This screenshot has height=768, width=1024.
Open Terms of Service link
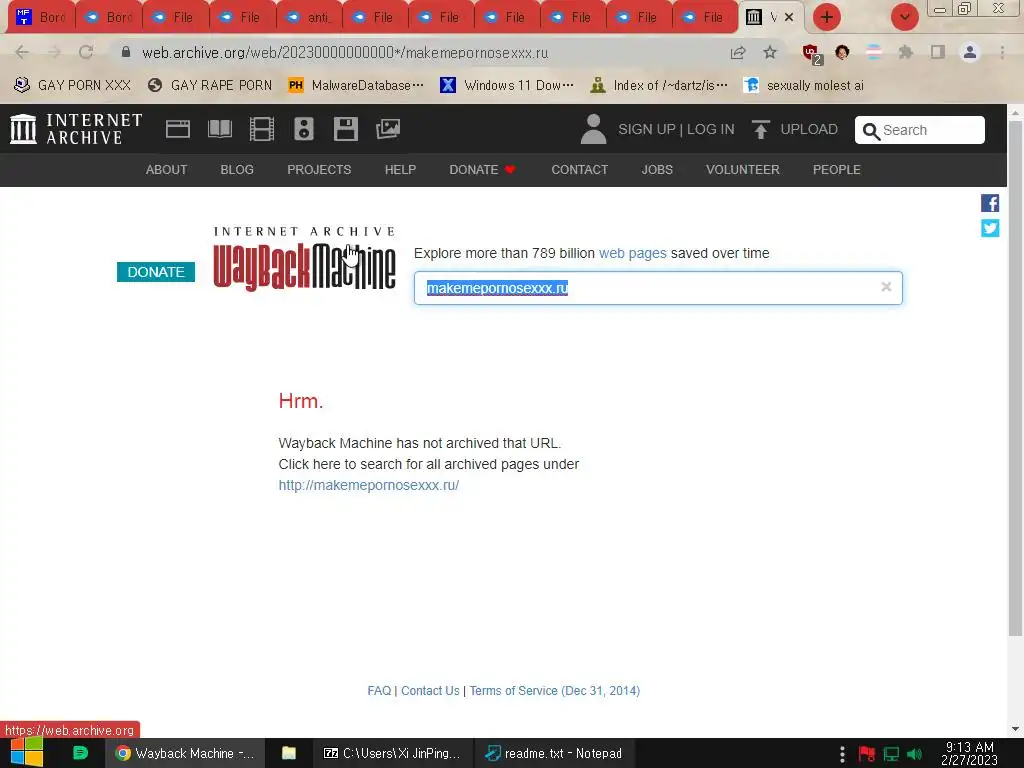click(x=554, y=691)
